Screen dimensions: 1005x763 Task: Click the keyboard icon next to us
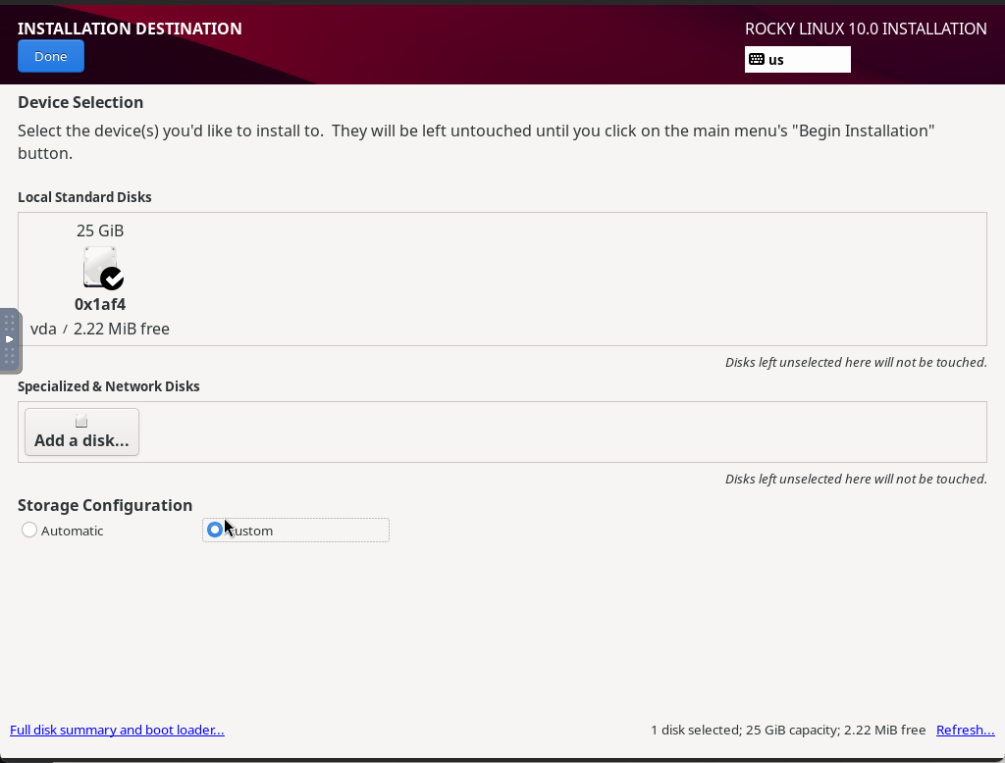pos(756,60)
